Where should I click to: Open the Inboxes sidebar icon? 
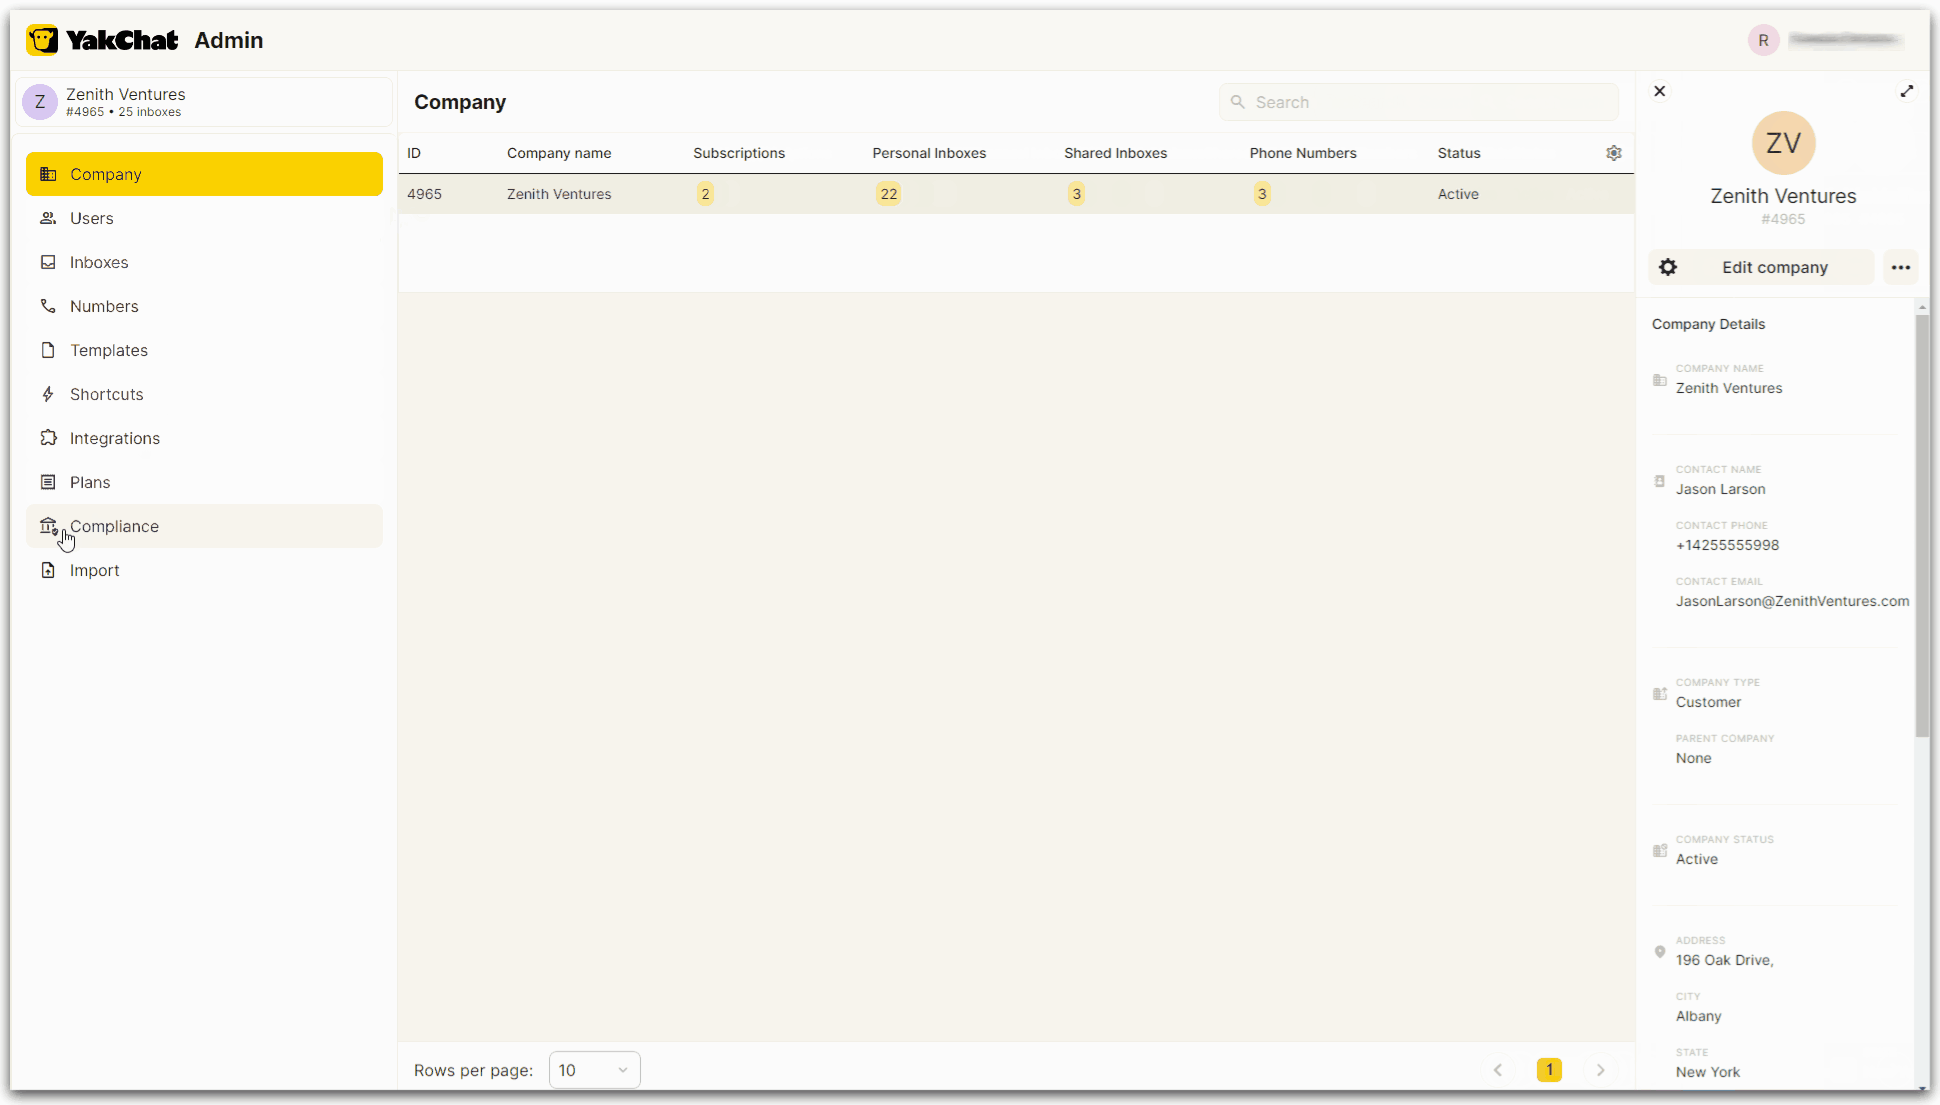[x=48, y=262]
